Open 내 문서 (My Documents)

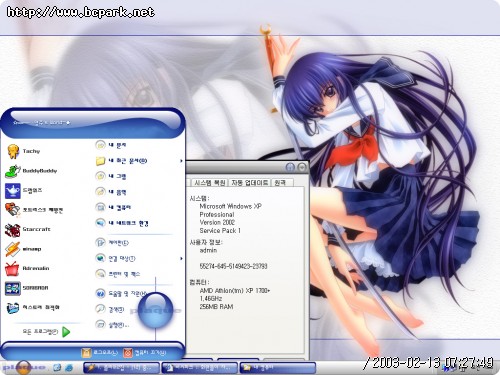click(x=111, y=145)
